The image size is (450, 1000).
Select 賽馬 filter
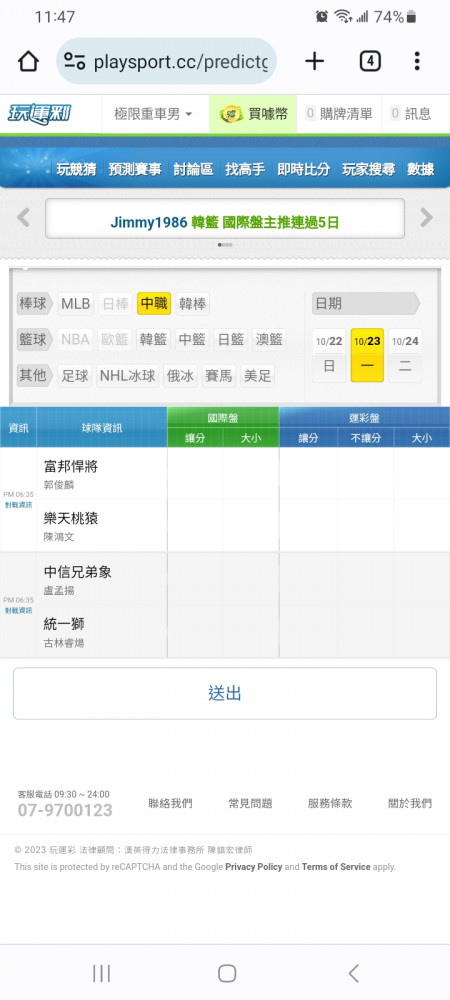tap(219, 376)
